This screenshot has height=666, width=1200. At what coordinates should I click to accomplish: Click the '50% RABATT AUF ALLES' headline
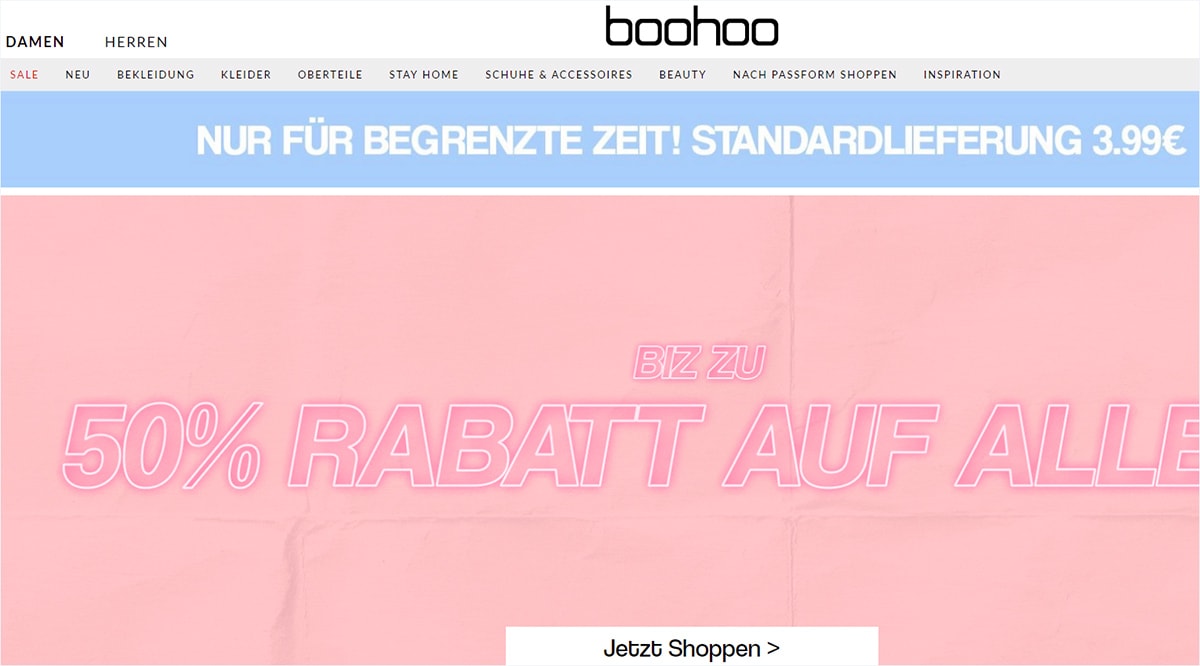tap(630, 443)
